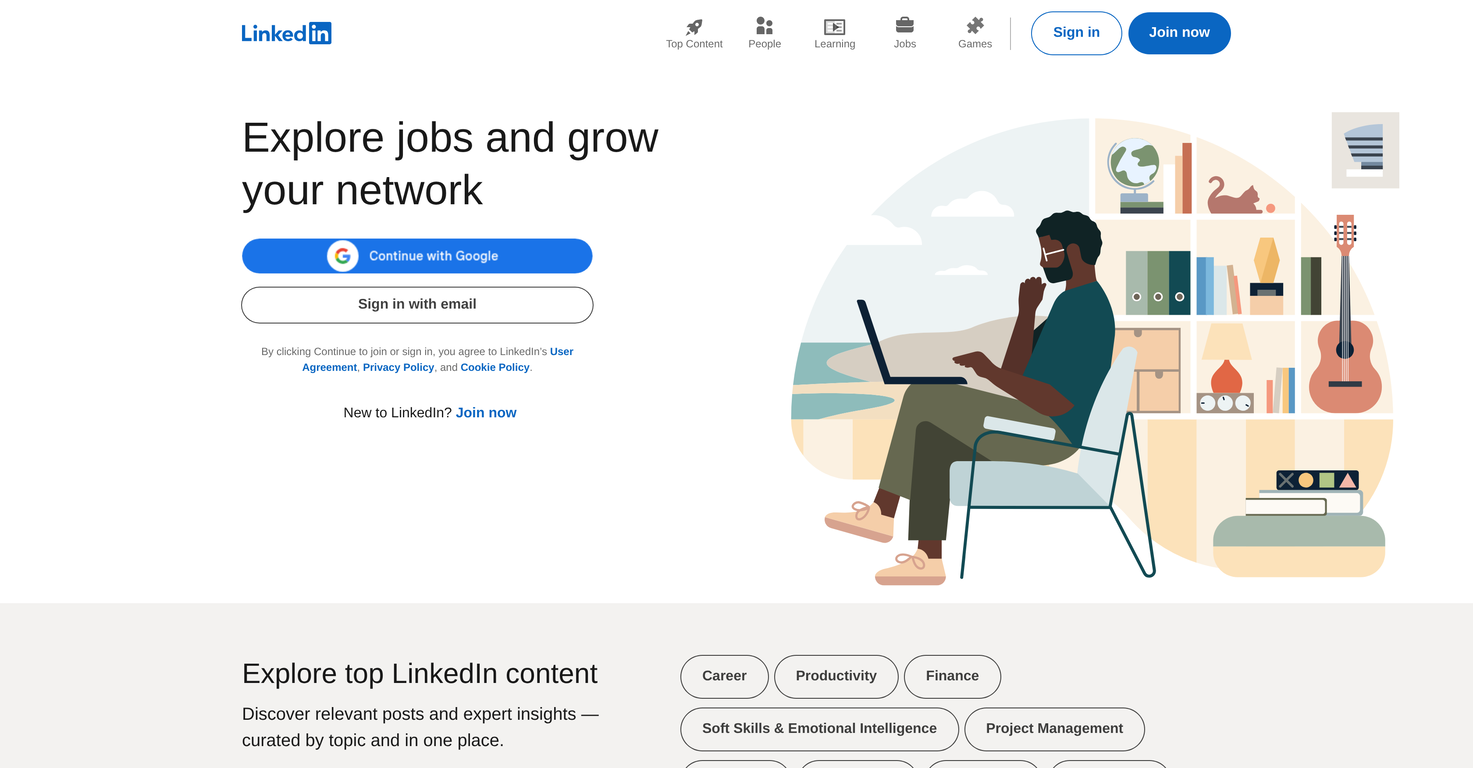This screenshot has height=768, width=1473.
Task: Click the LinkedIn logo
Action: click(286, 32)
